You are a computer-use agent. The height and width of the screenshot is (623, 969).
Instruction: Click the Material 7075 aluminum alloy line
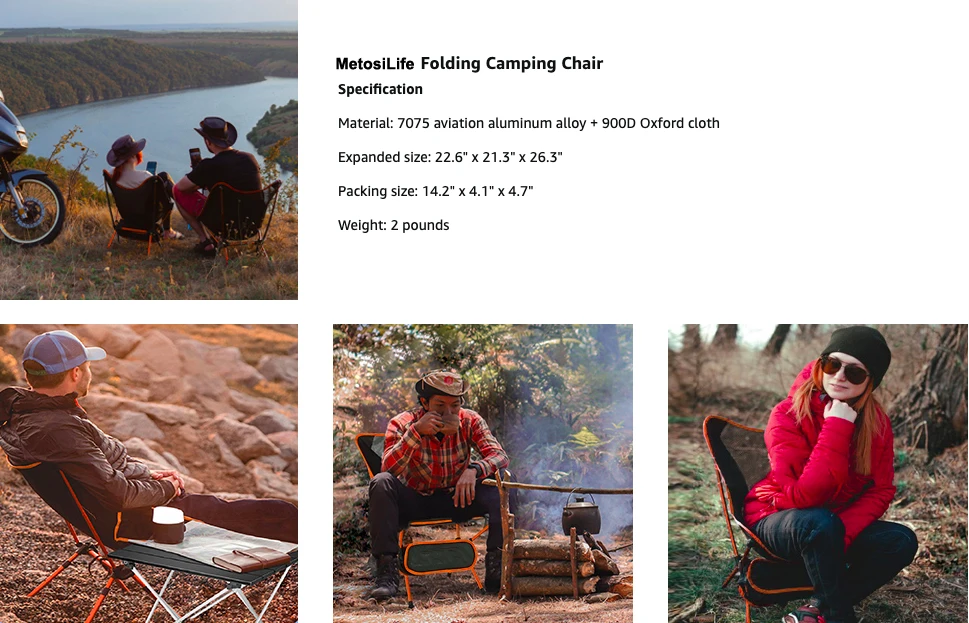pos(528,123)
